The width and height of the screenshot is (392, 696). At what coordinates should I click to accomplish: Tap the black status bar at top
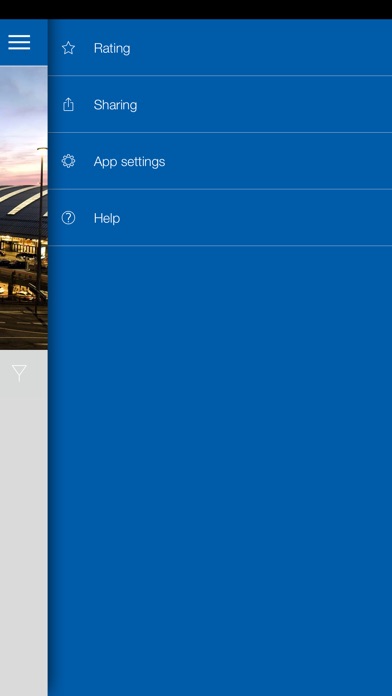click(196, 9)
